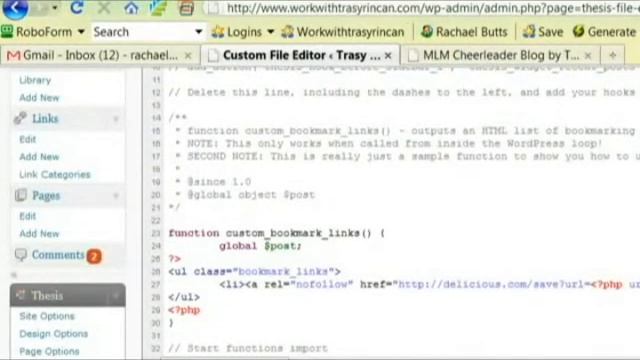Open Link Categories

pyautogui.click(x=55, y=174)
